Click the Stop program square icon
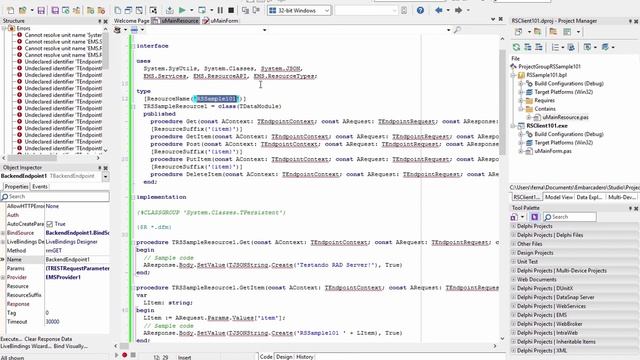This screenshot has height=360, width=640. (231, 10)
